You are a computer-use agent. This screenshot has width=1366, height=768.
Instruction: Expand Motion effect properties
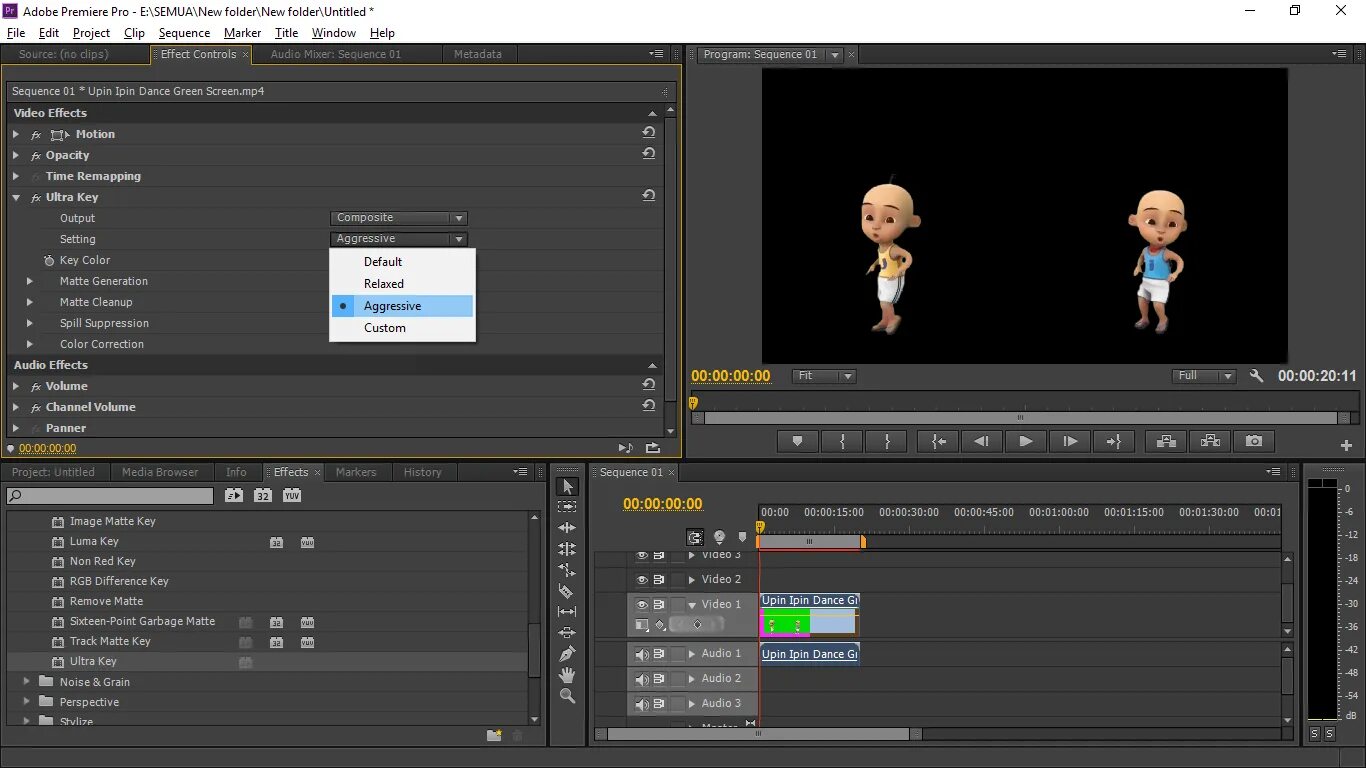(x=16, y=134)
